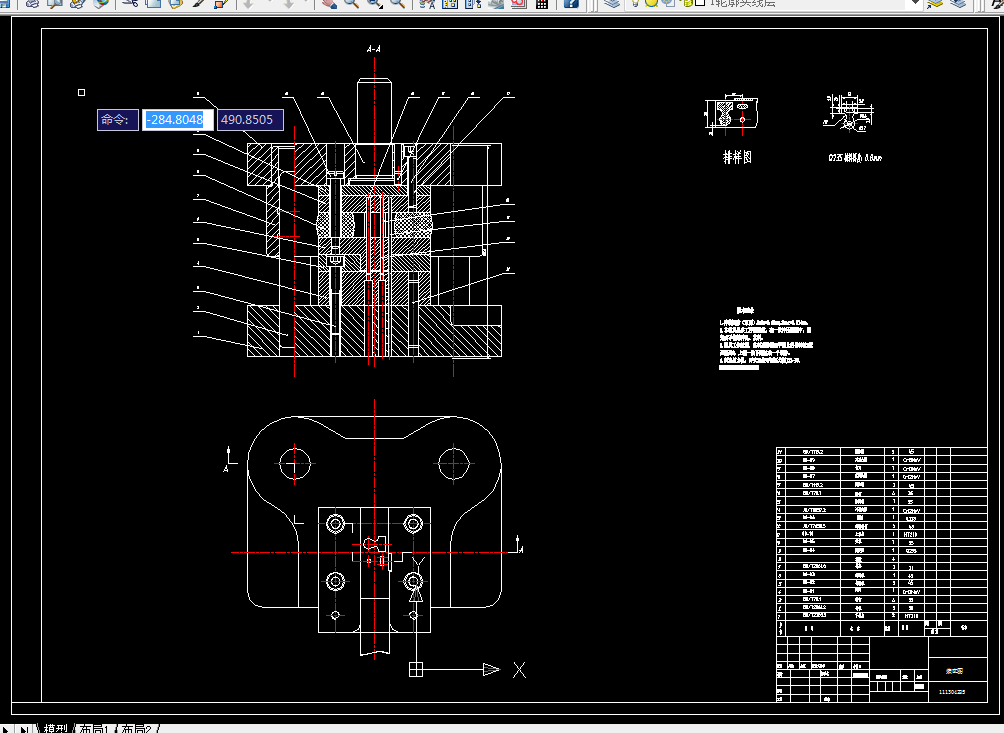Open Help with the question mark icon
Image resolution: width=1004 pixels, height=733 pixels.
click(571, 3)
